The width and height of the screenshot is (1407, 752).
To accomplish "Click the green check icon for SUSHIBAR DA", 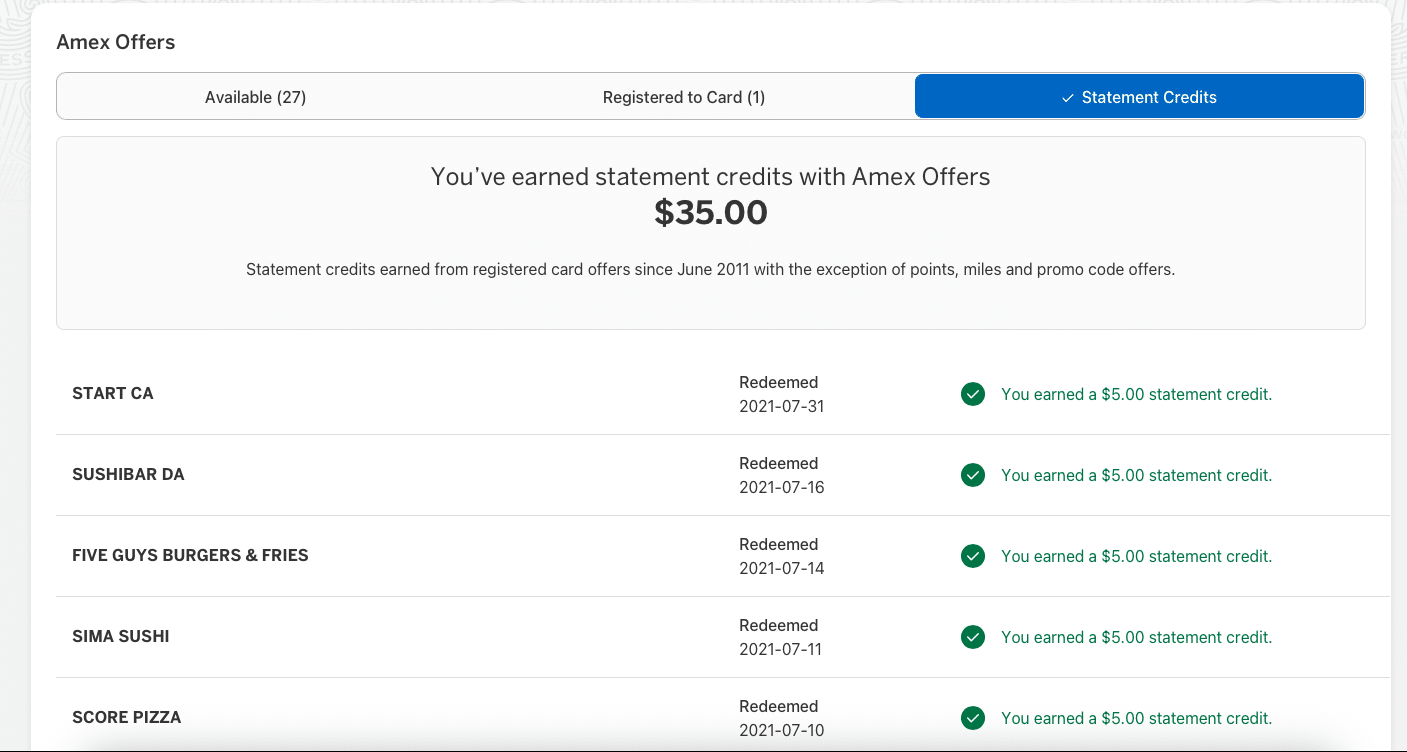I will 973,475.
